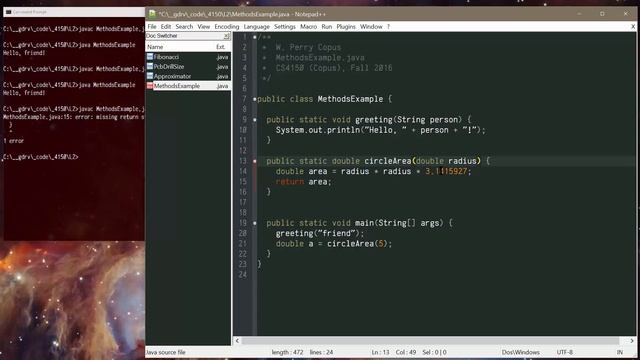Collapse the circleArea method fold at line 13

click(x=255, y=161)
